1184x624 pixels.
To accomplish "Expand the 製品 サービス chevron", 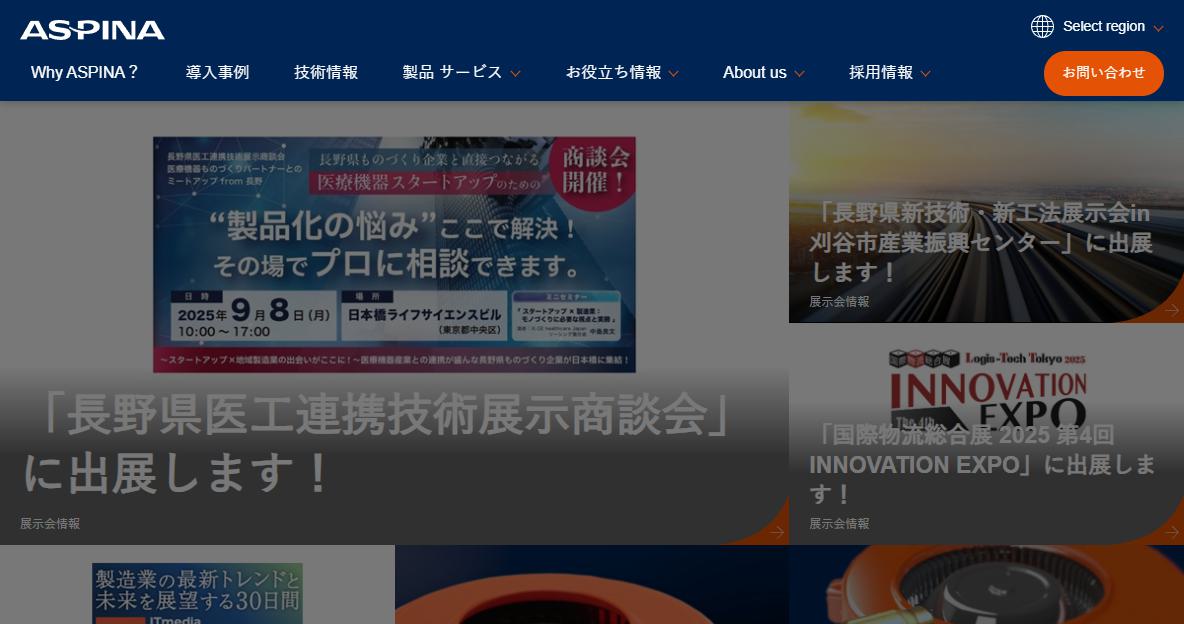I will click(515, 74).
